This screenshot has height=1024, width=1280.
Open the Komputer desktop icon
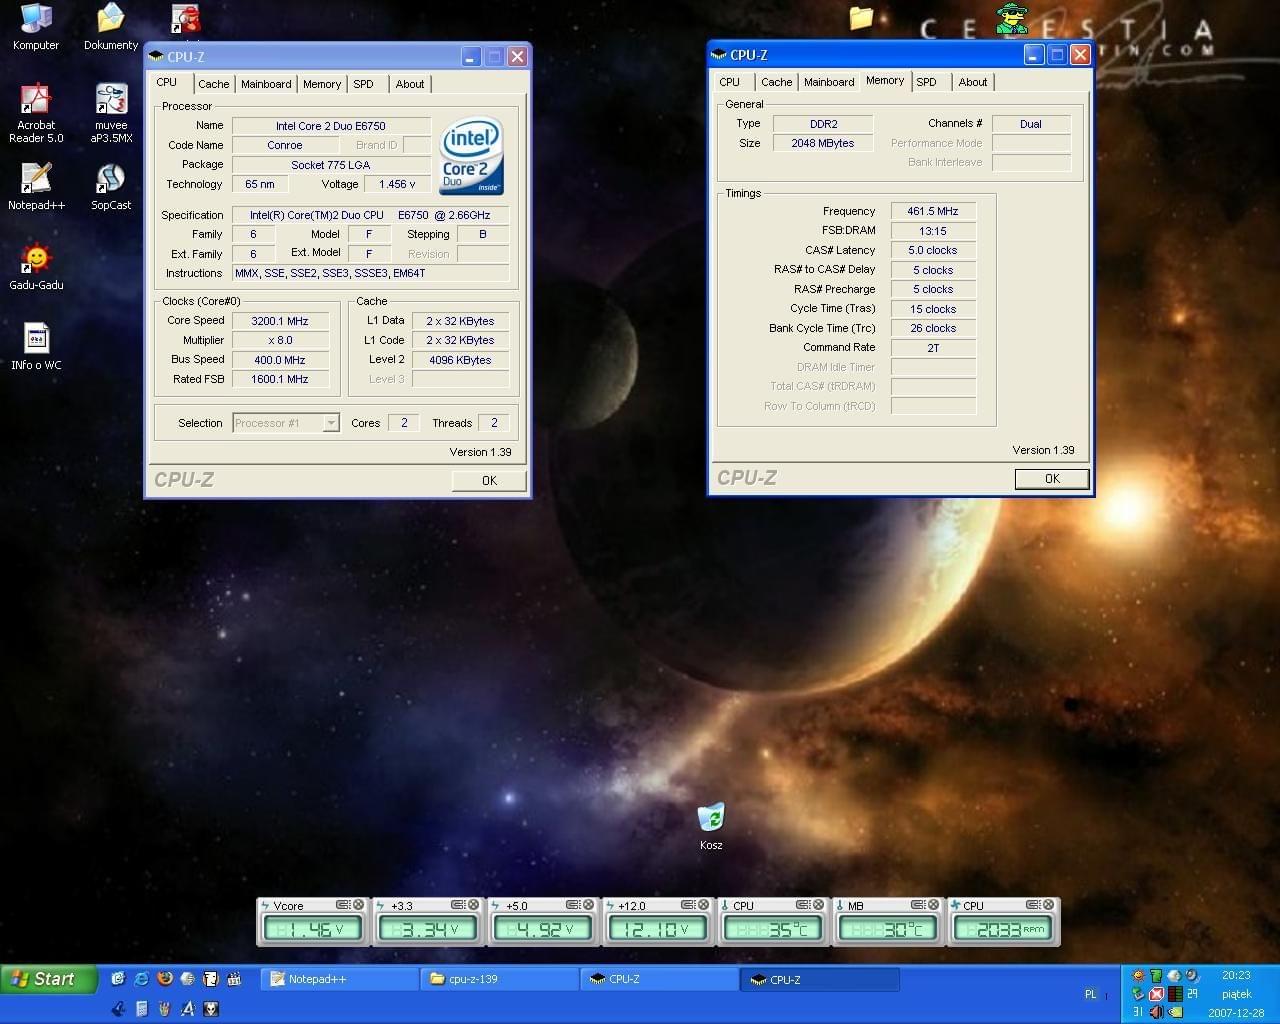pyautogui.click(x=36, y=26)
